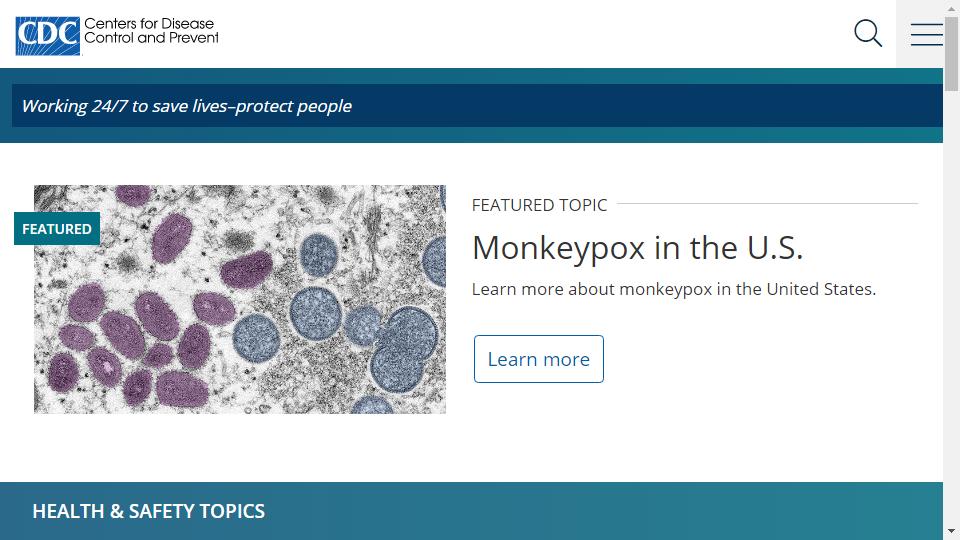Select the Health & Safety Topics heading
Viewport: 960px width, 540px height.
tap(149, 511)
